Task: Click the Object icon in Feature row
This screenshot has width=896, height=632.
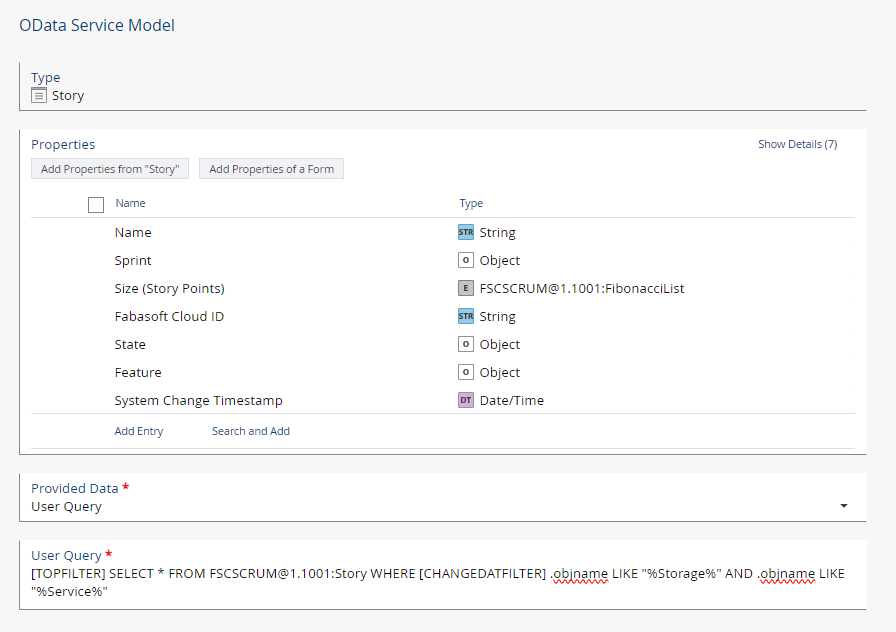Action: click(466, 372)
